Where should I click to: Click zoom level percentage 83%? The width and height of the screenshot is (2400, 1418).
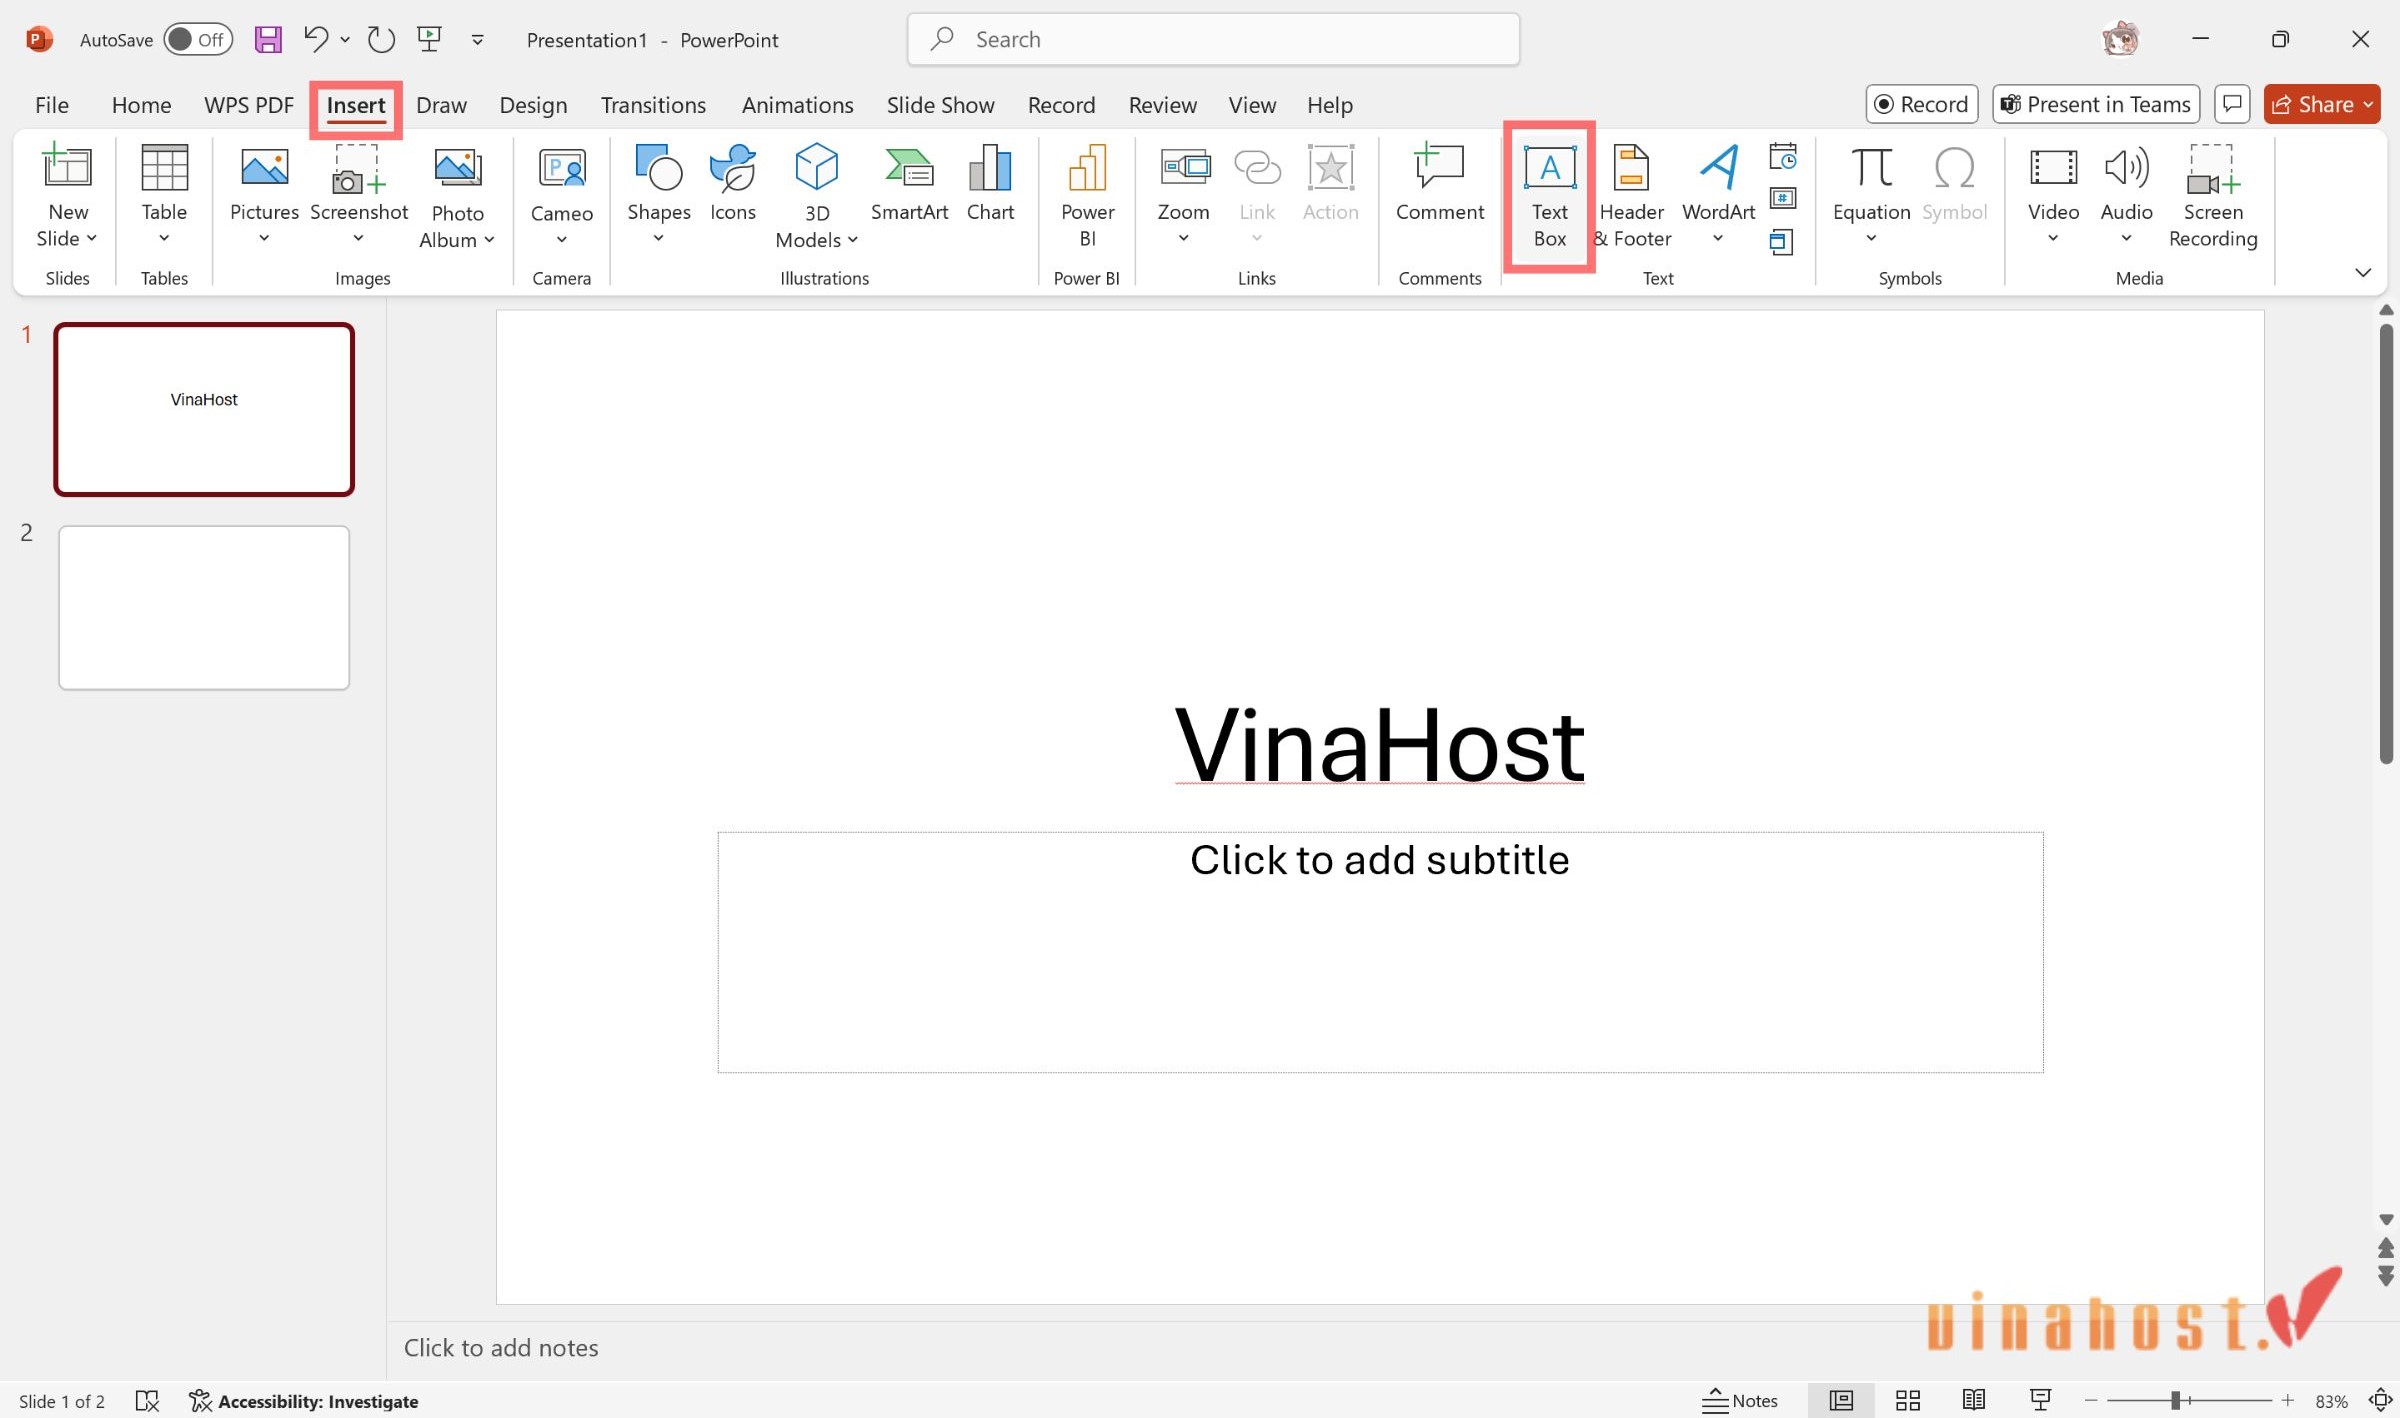point(2331,1400)
